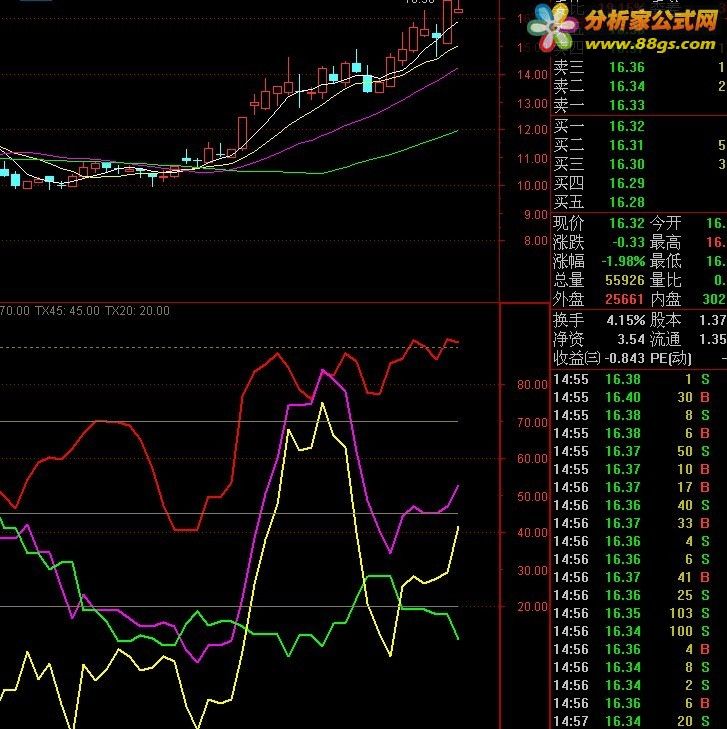Select the 买五 bid row at 16.28

click(640, 202)
